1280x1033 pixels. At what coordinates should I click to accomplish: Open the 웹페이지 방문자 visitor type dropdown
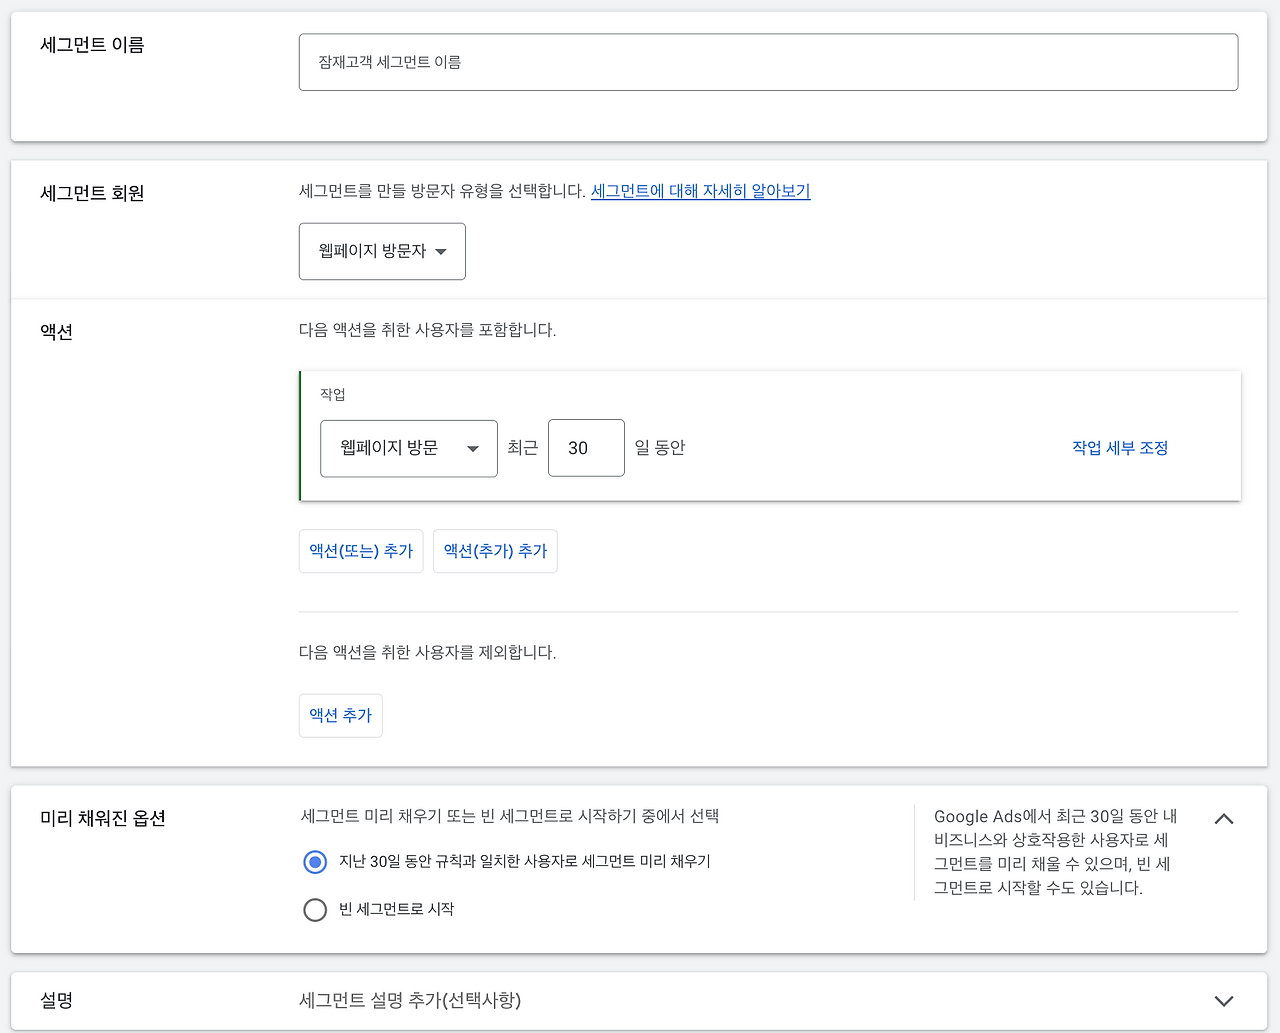click(382, 251)
